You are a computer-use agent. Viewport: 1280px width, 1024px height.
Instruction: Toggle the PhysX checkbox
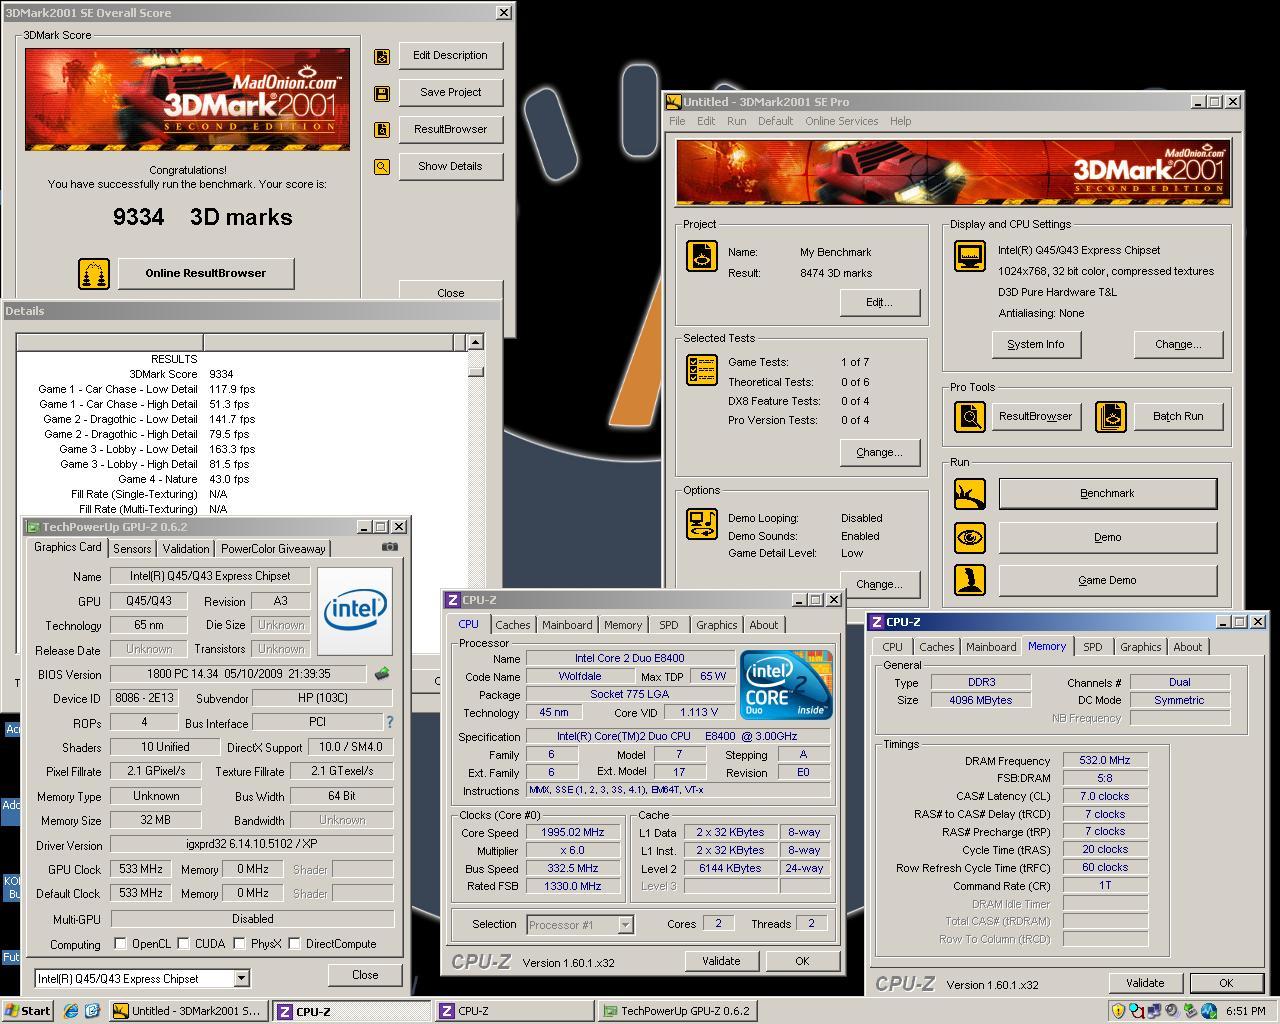pos(240,944)
